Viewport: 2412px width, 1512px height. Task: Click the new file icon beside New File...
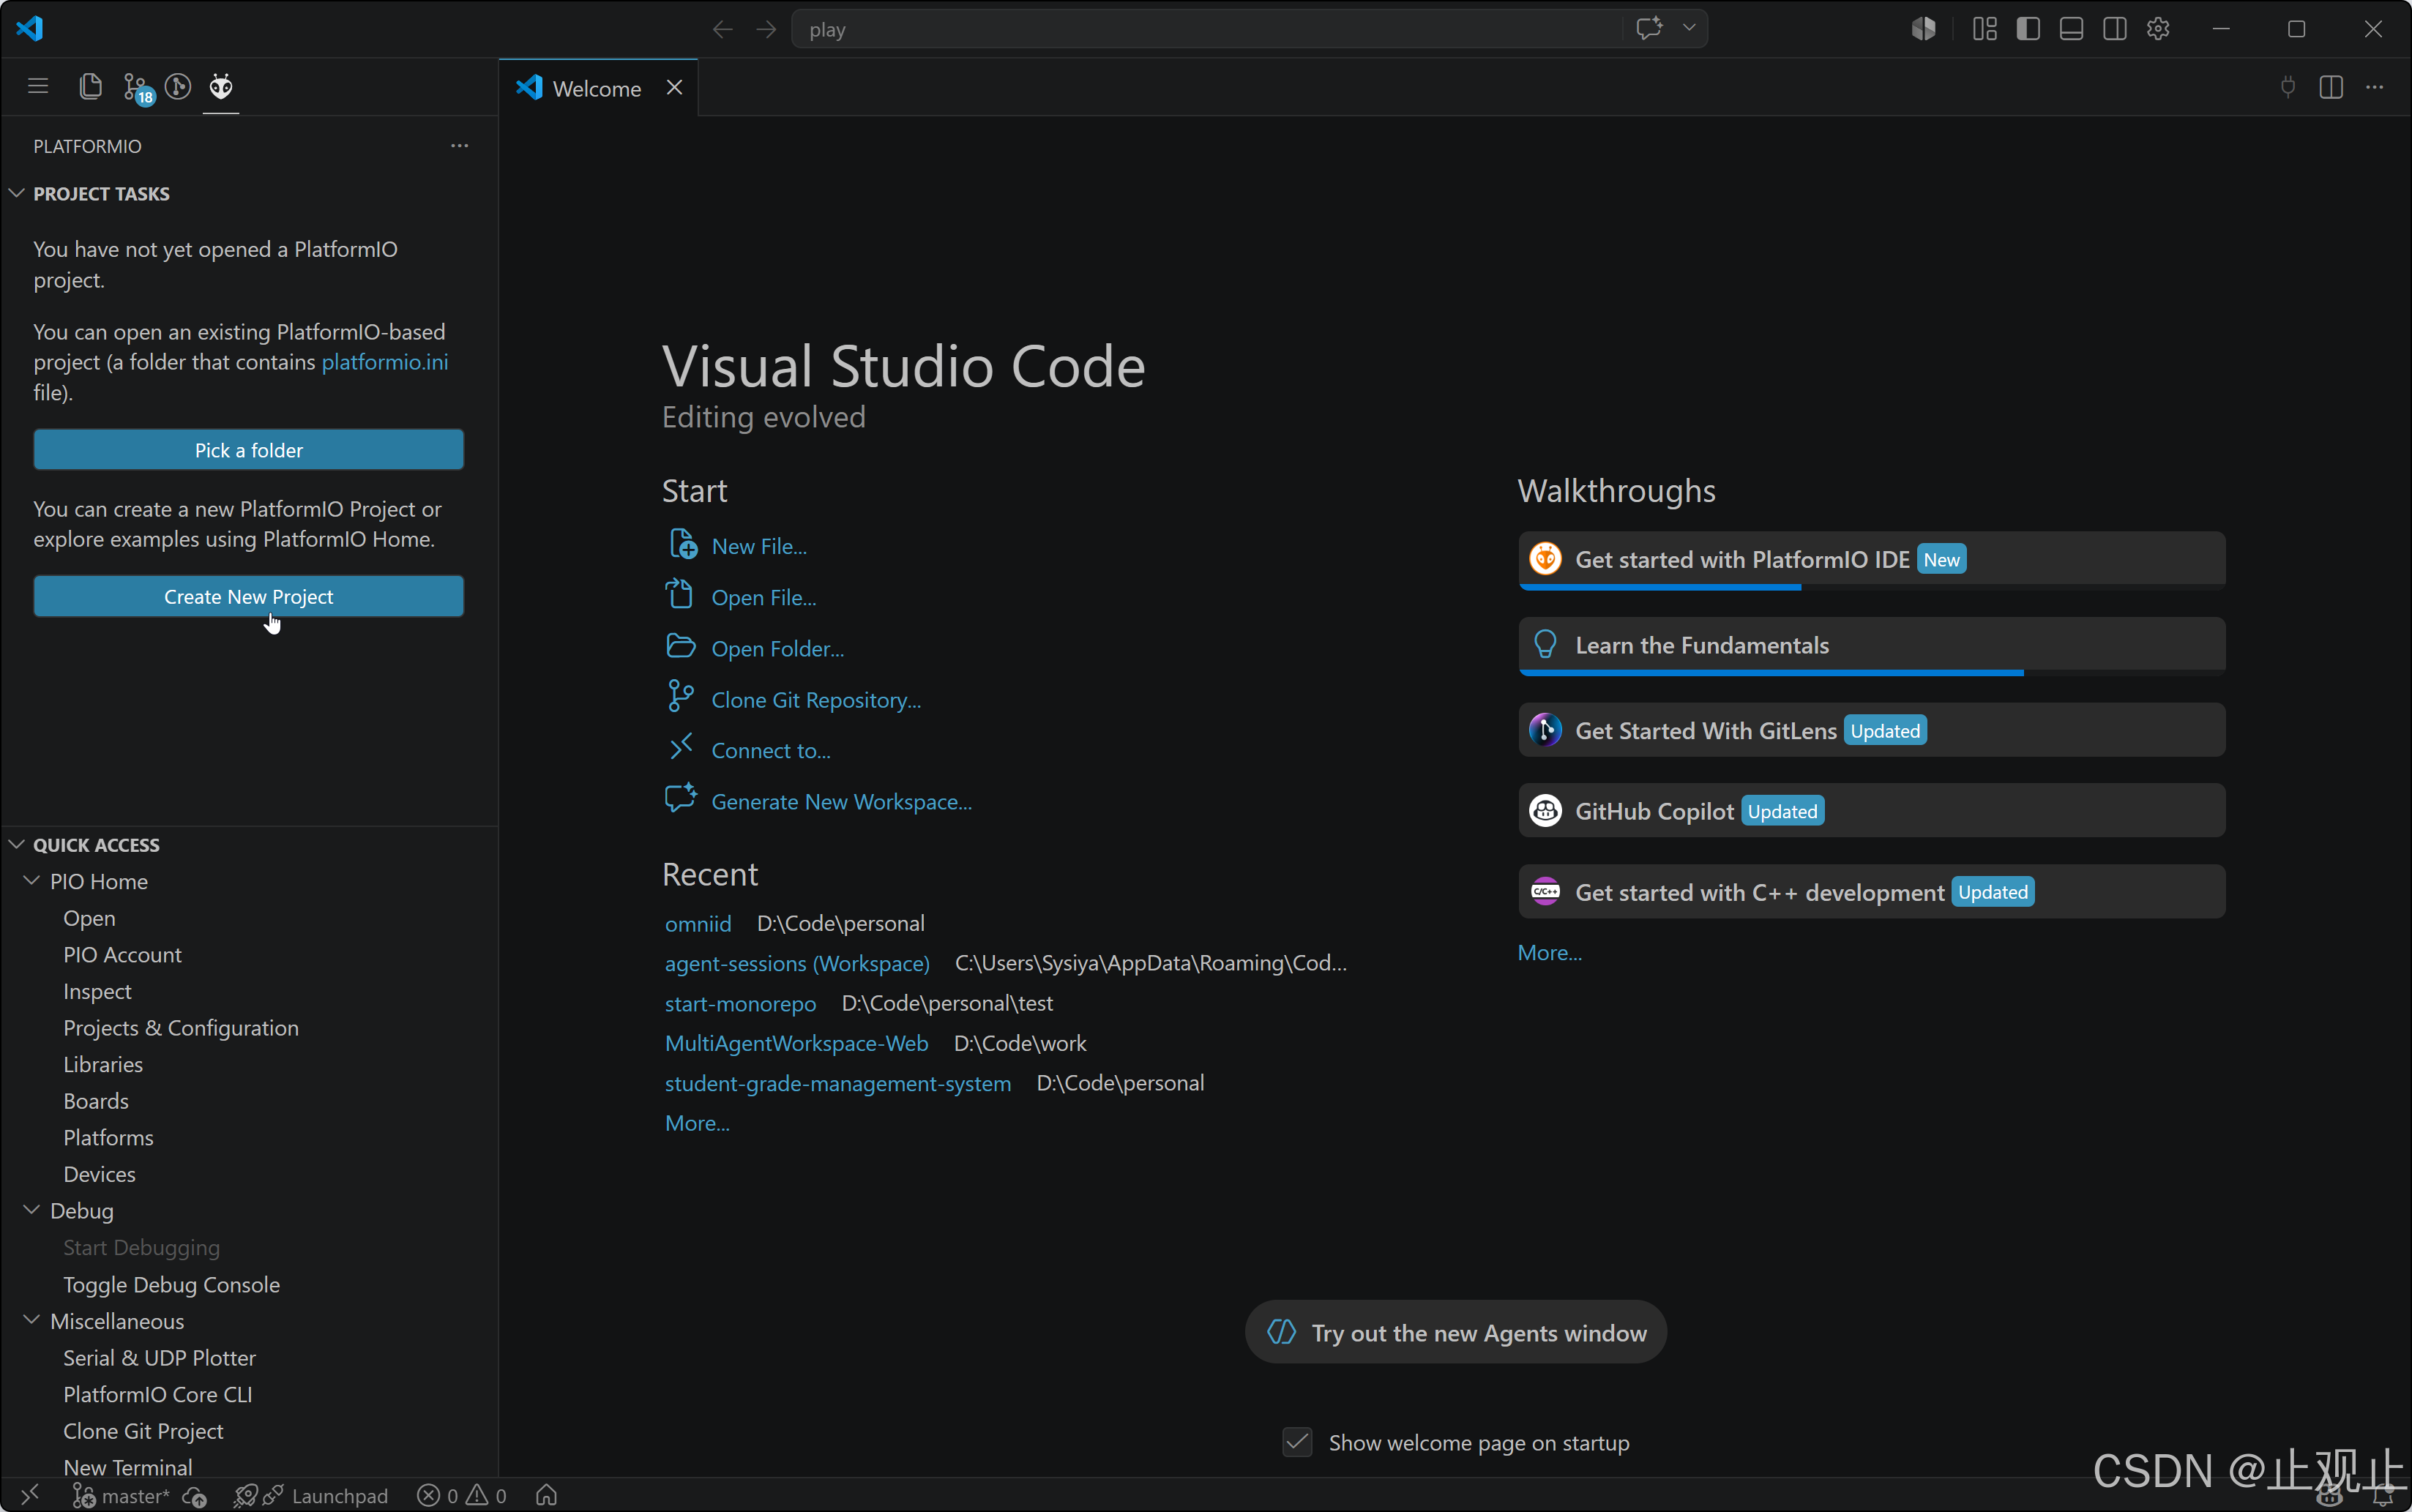click(x=682, y=545)
